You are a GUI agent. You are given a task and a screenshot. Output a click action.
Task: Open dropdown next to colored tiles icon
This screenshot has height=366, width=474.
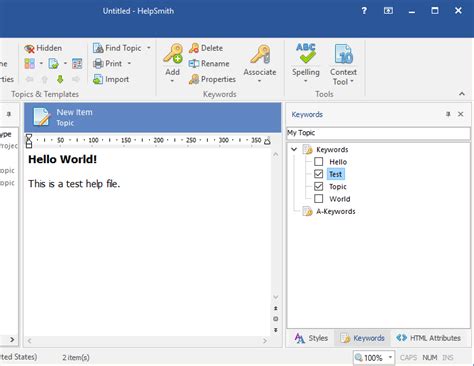coord(41,63)
